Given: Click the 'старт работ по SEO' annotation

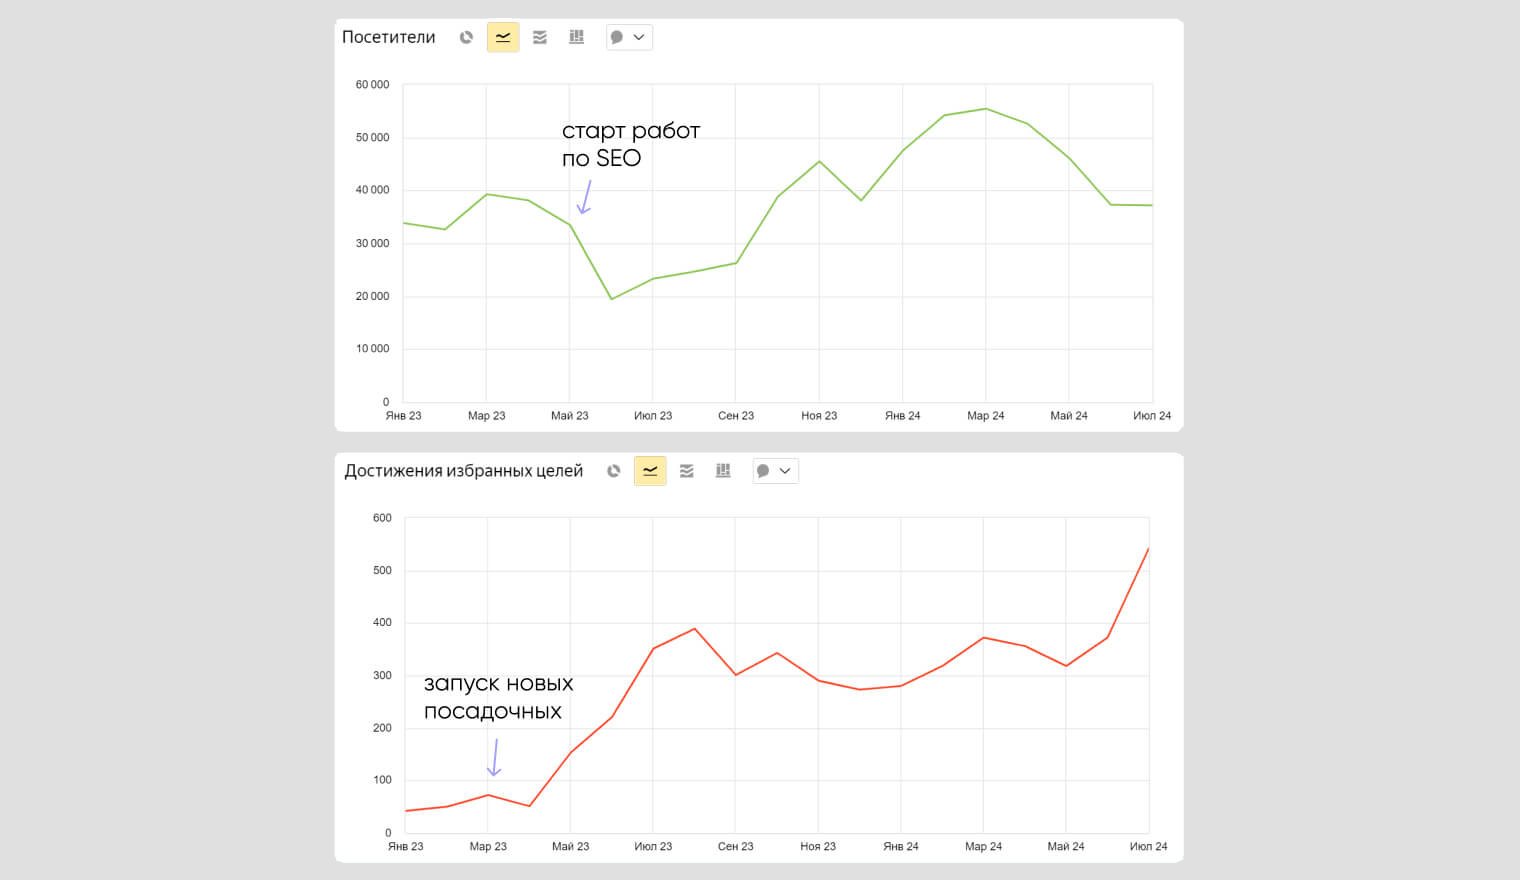Looking at the screenshot, I should tap(630, 144).
